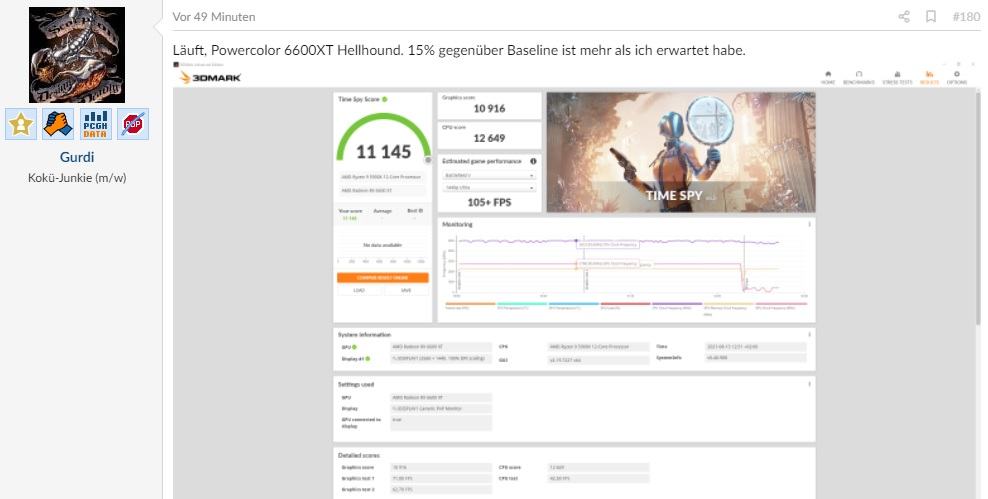Image resolution: width=988 pixels, height=499 pixels.
Task: Click the post text about Powercolor 6600XT Hellhound
Action: click(459, 50)
